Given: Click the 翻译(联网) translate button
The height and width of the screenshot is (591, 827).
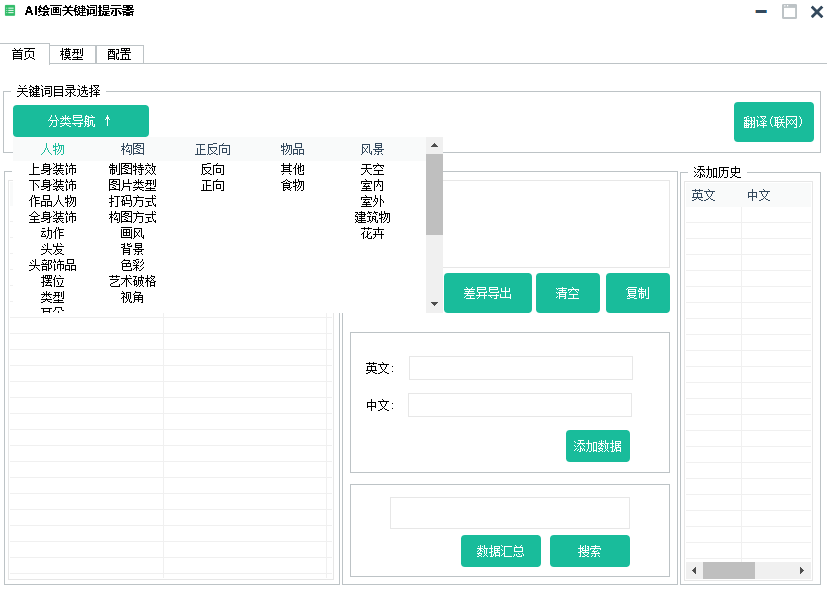Looking at the screenshot, I should click(x=773, y=120).
